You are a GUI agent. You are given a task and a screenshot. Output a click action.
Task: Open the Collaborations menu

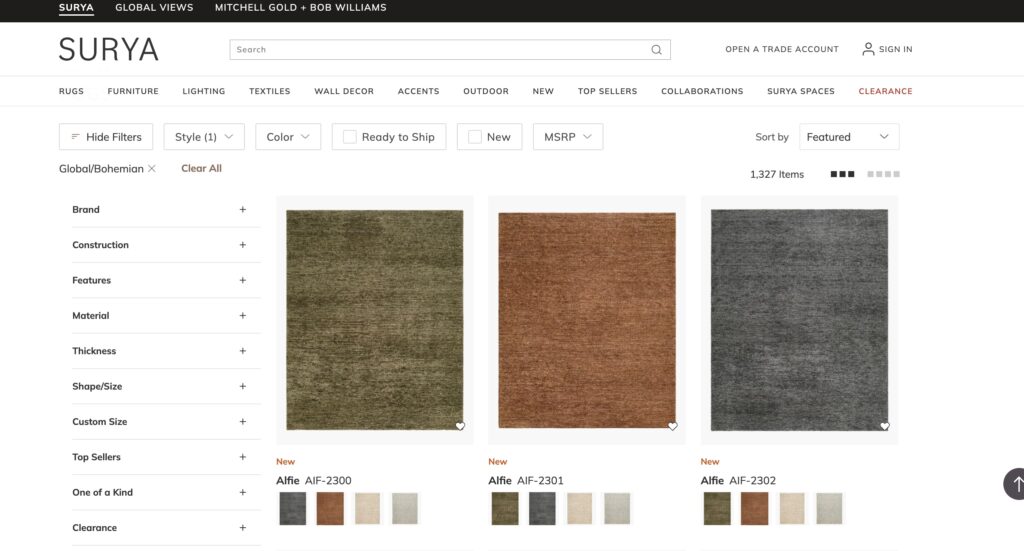[702, 91]
